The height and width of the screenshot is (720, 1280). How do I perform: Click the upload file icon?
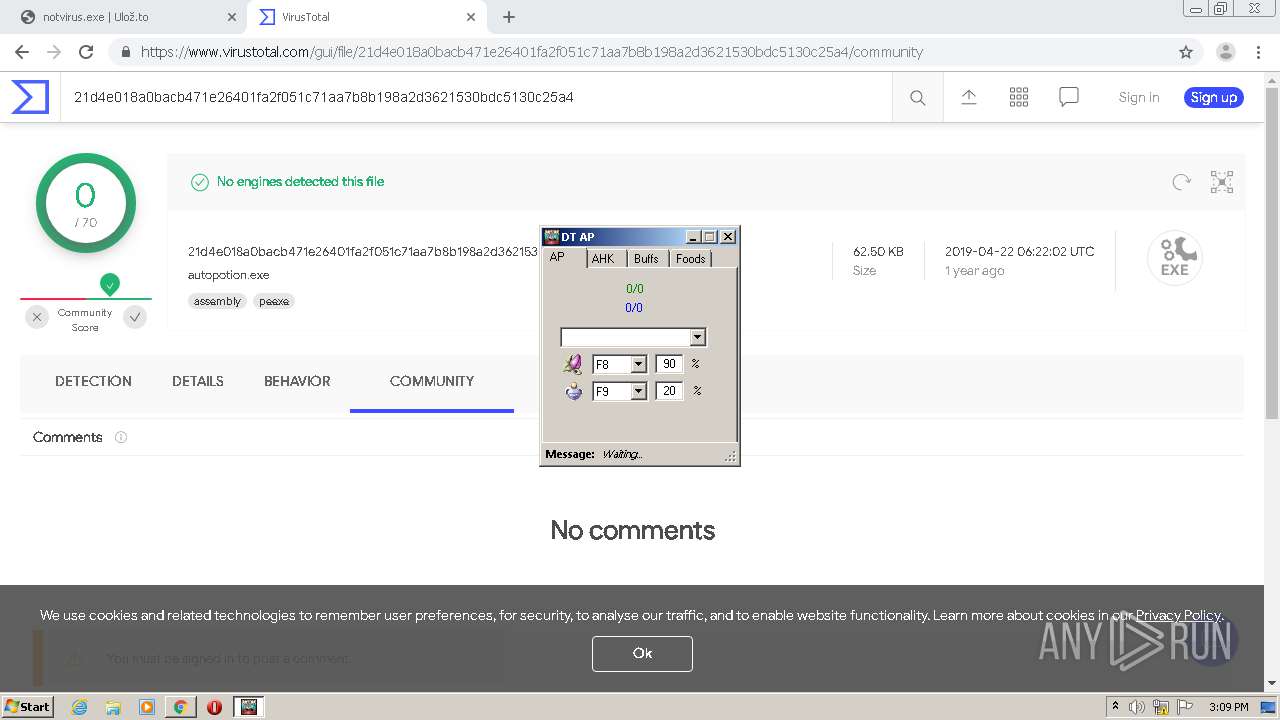[969, 97]
